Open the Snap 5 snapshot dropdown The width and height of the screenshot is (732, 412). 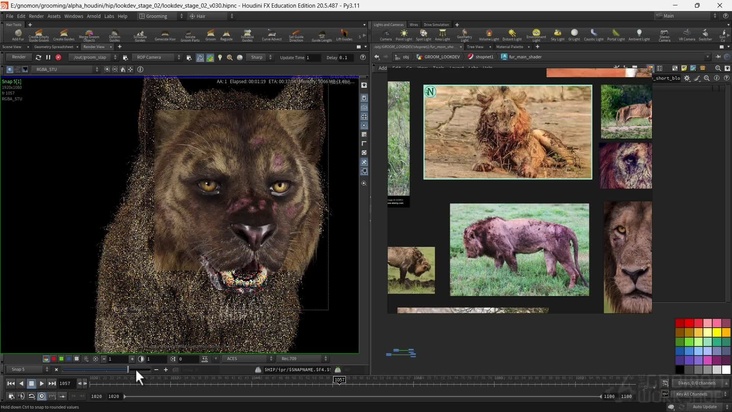pyautogui.click(x=27, y=370)
